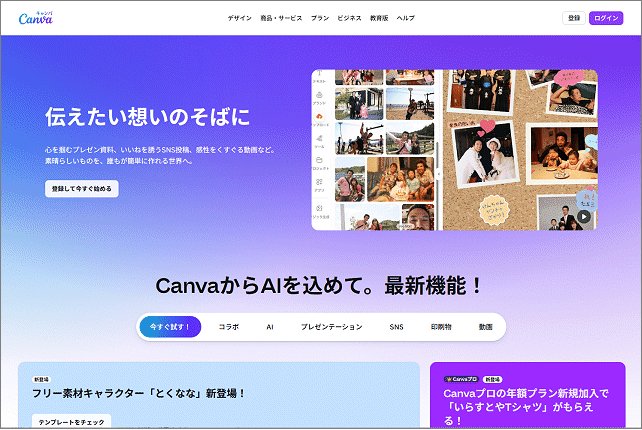
Task: Open the ヘルプ menu
Action: coord(406,18)
